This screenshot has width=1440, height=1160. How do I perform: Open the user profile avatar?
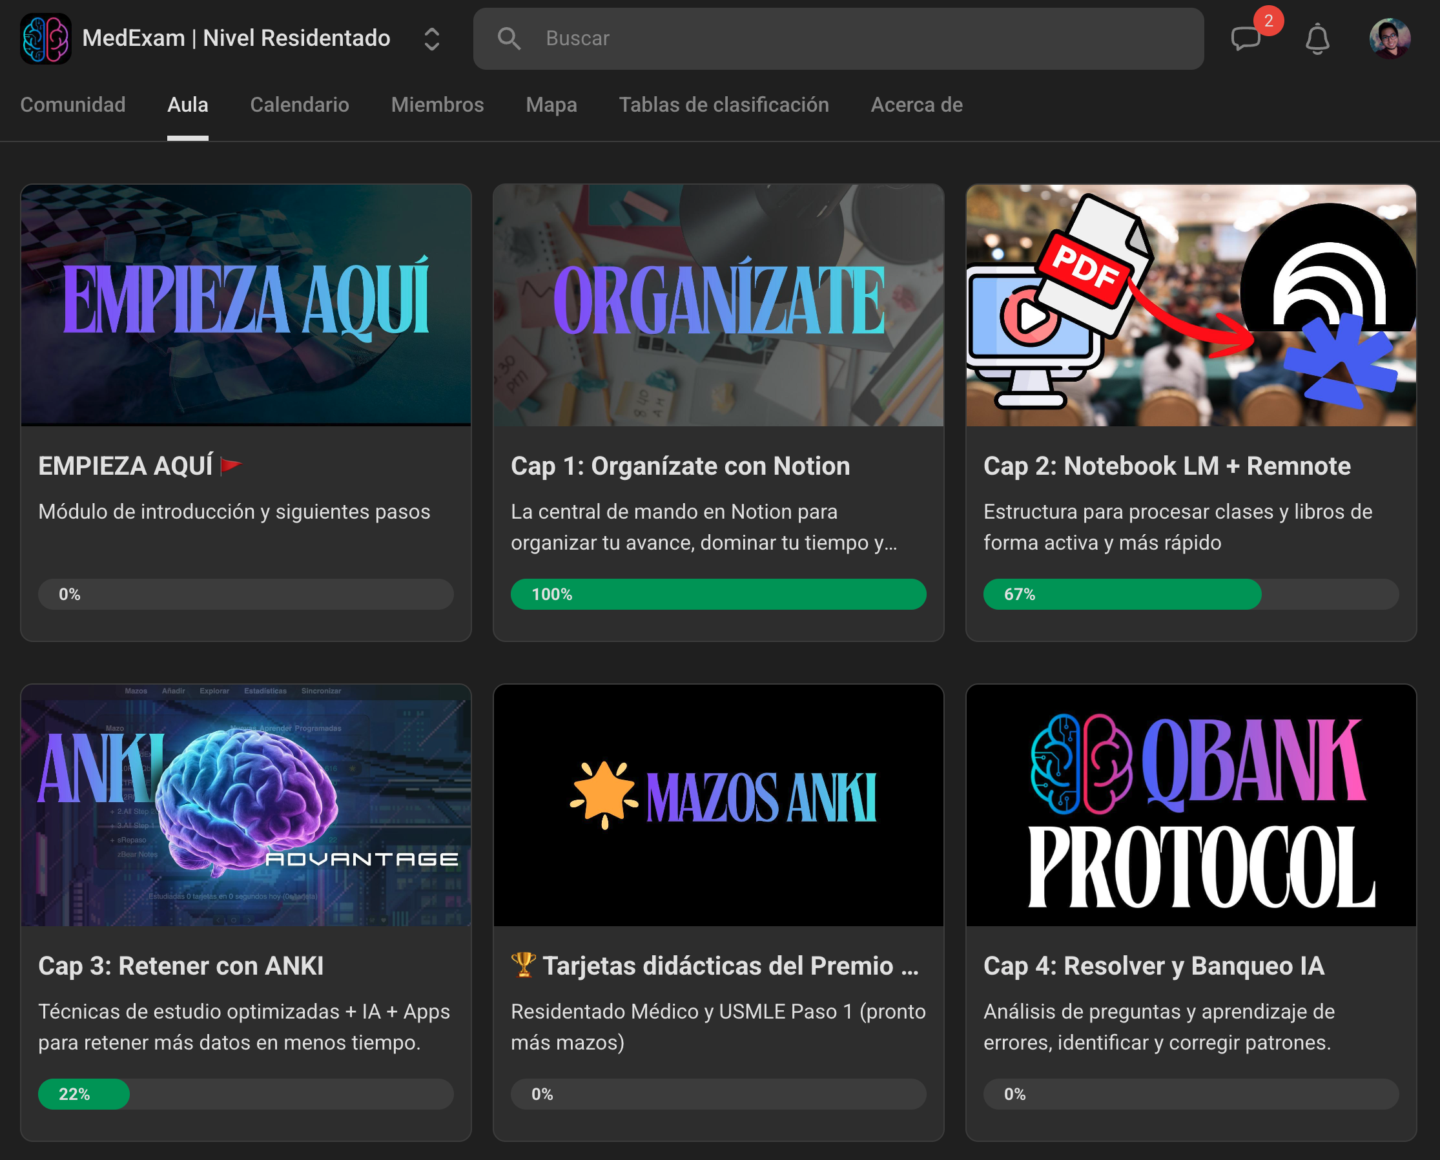point(1390,39)
